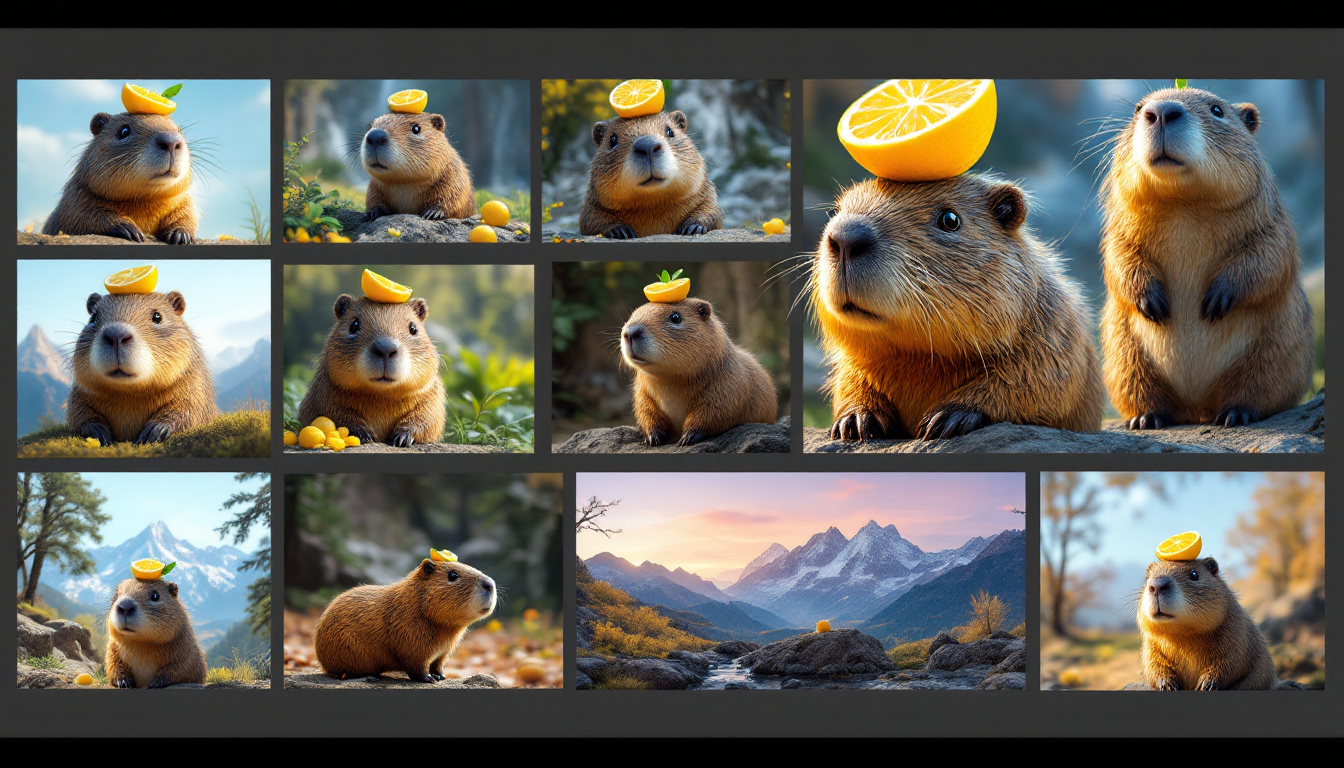This screenshot has width=1344, height=768.
Task: Open the large image showing two marmots
Action: coord(1063,266)
